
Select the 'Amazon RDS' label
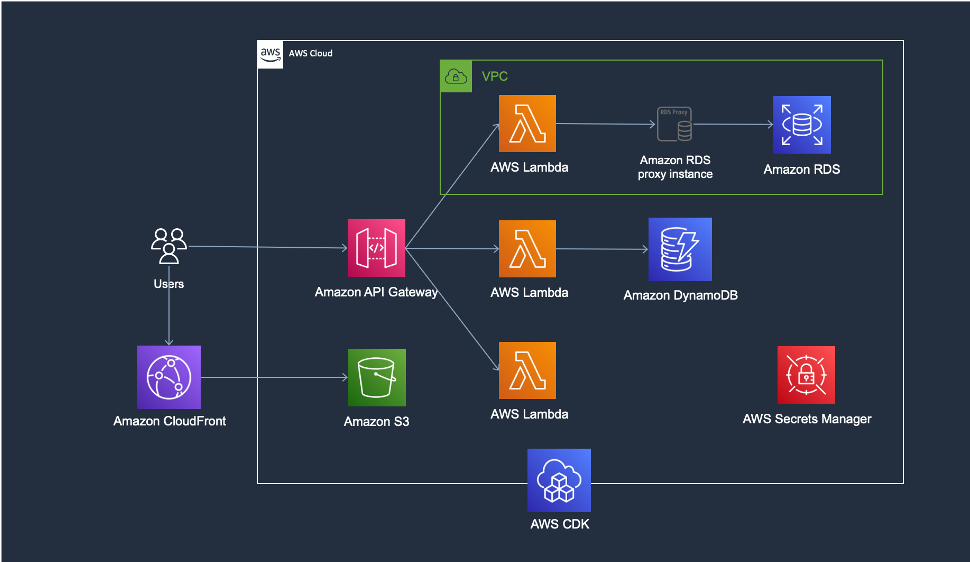click(x=802, y=169)
